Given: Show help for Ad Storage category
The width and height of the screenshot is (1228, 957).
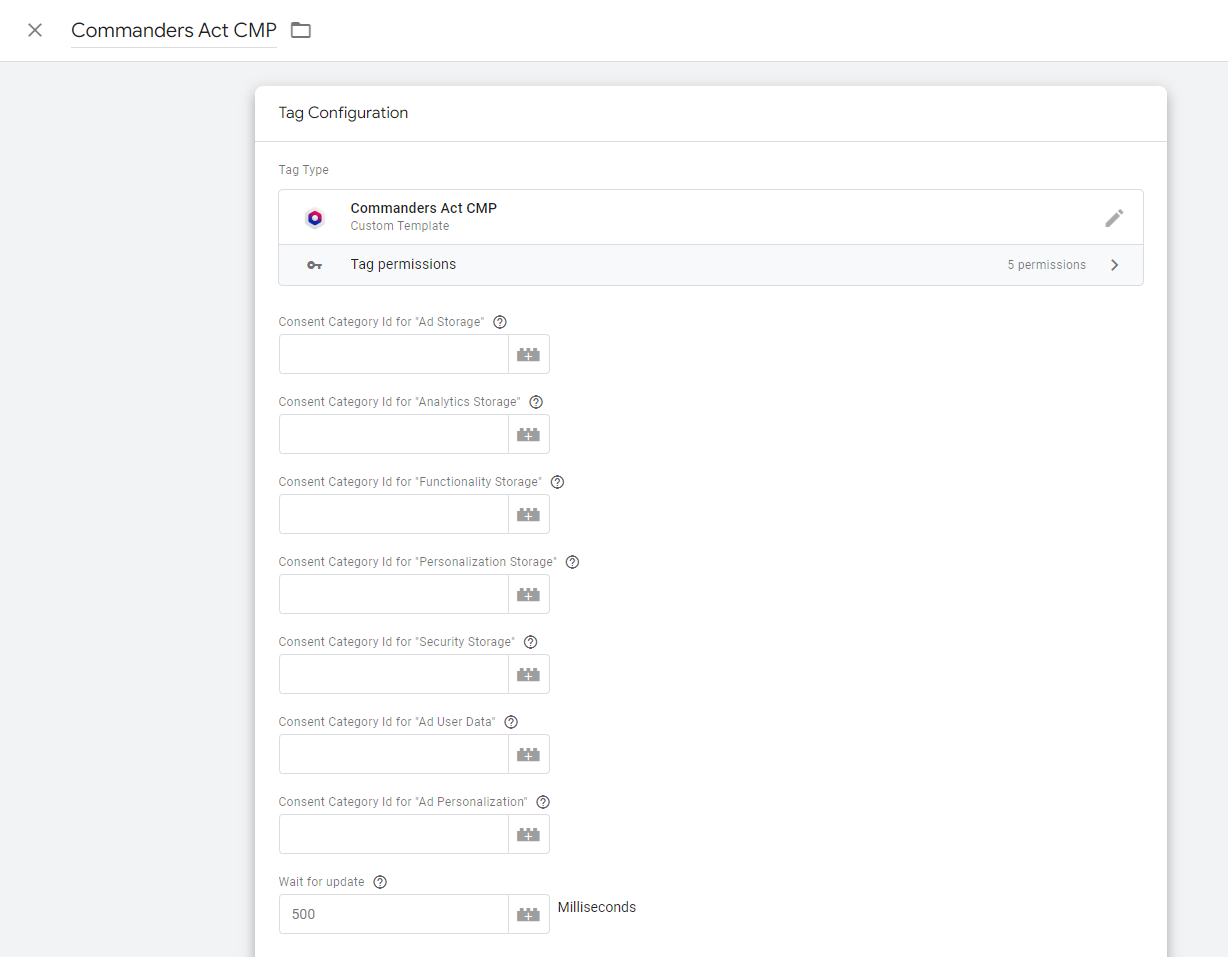Looking at the screenshot, I should pos(500,322).
